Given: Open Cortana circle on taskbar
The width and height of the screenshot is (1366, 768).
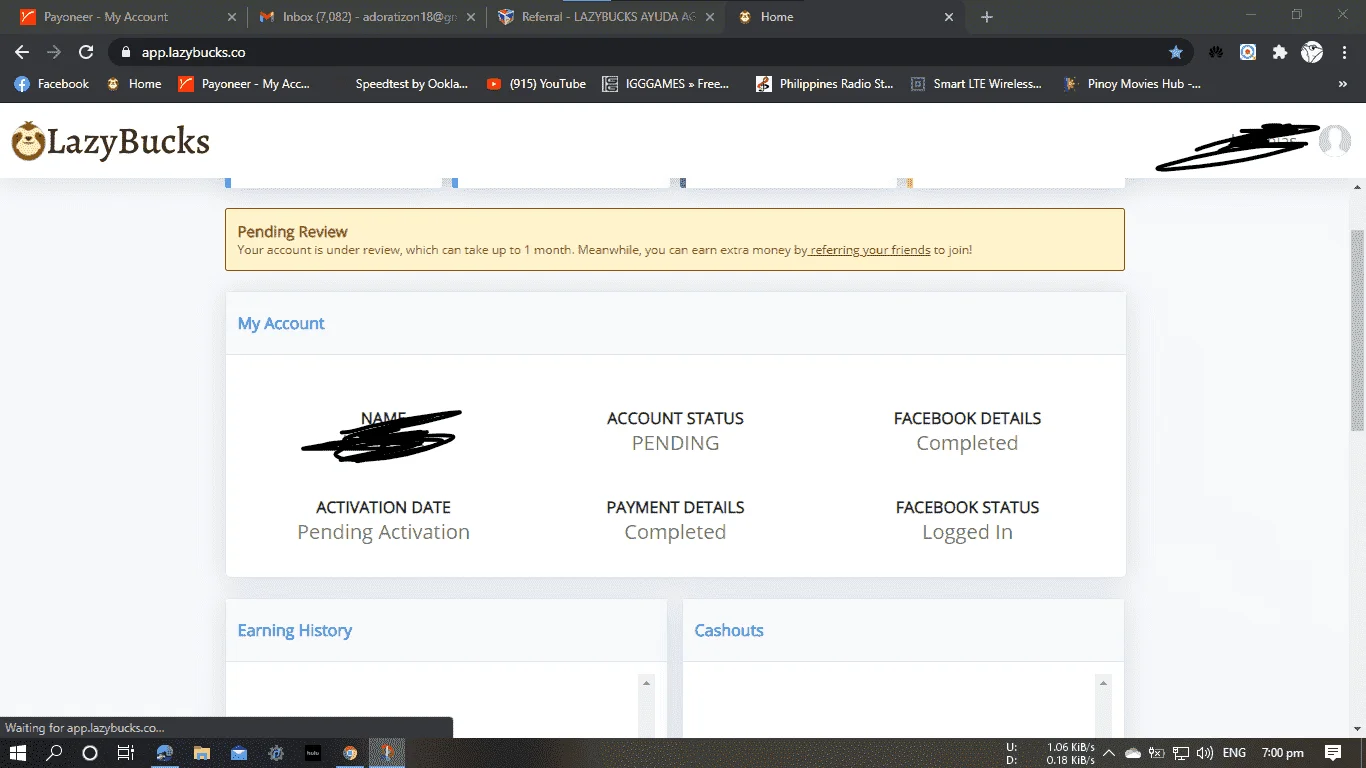Looking at the screenshot, I should tap(90, 753).
